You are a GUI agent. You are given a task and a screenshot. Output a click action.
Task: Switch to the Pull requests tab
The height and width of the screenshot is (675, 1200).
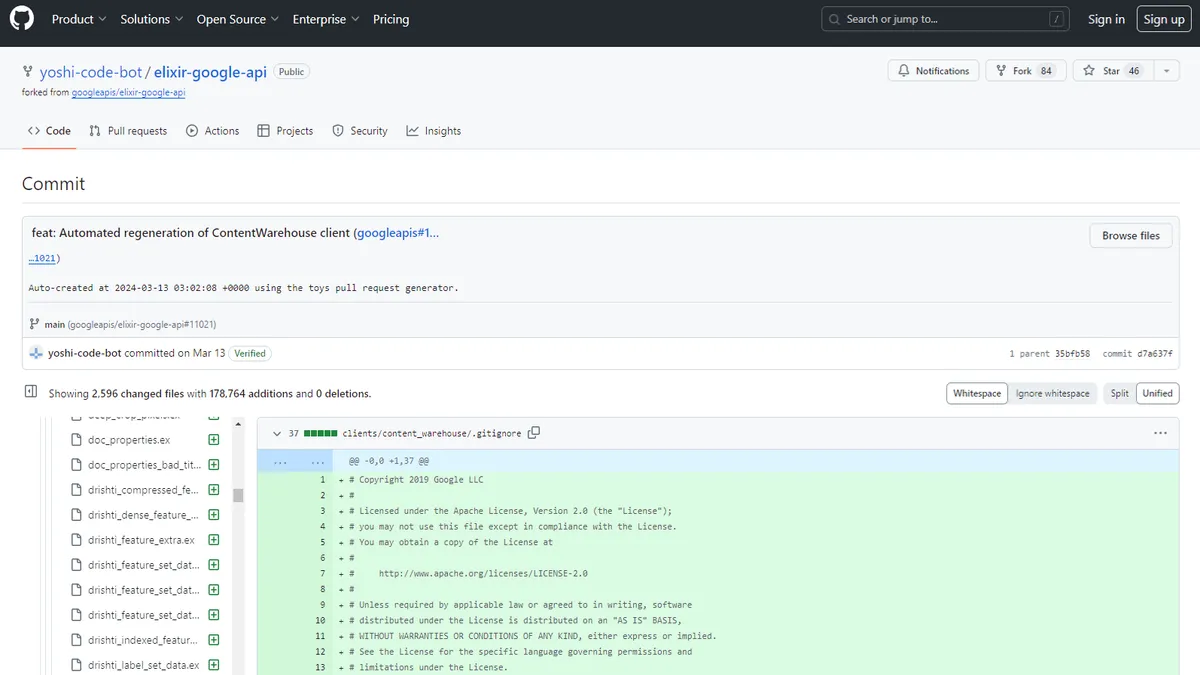point(128,131)
